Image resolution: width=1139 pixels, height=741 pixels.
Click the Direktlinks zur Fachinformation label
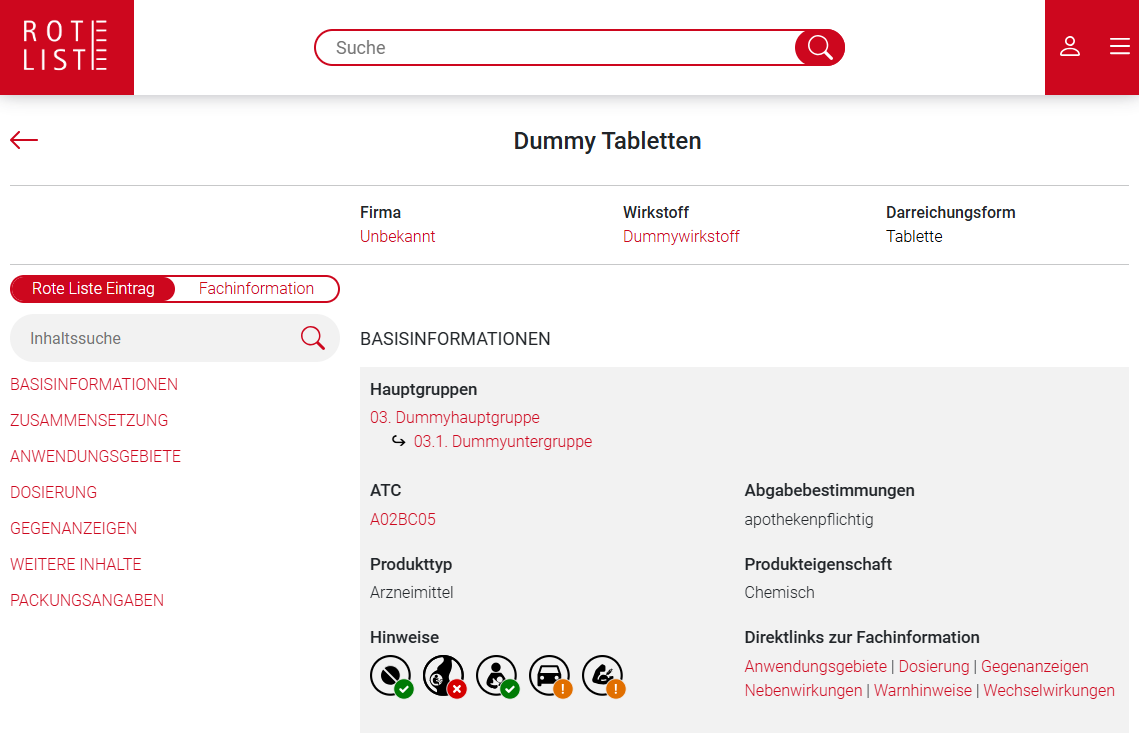click(x=862, y=637)
